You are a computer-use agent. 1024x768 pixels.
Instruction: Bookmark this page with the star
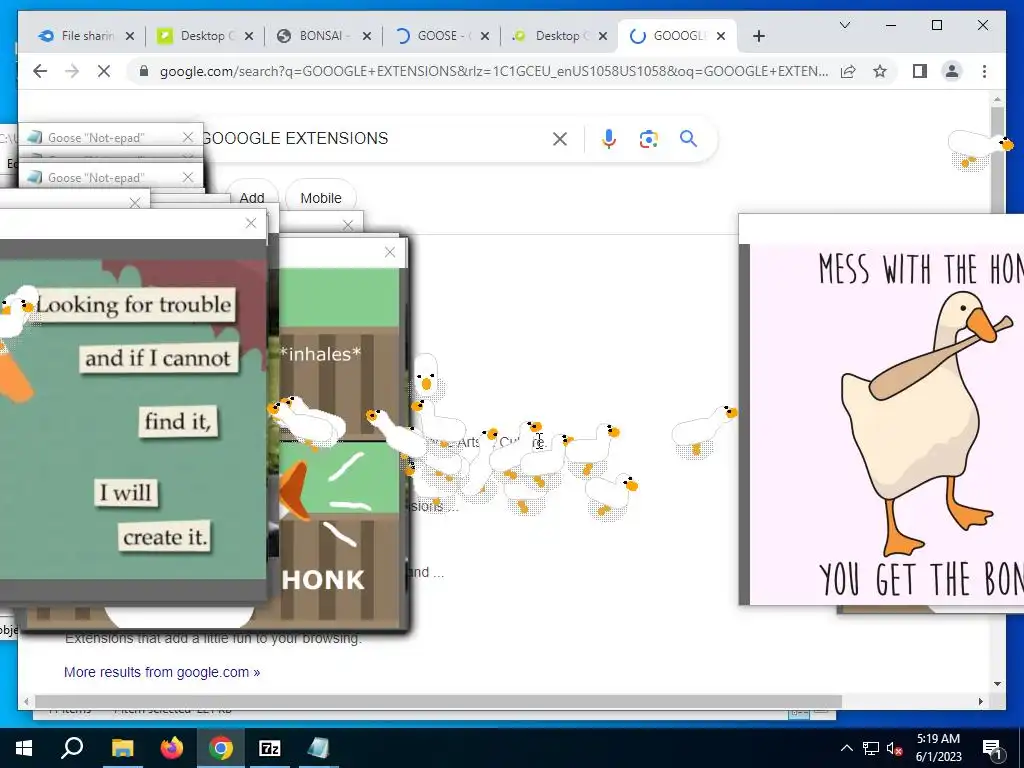click(880, 71)
